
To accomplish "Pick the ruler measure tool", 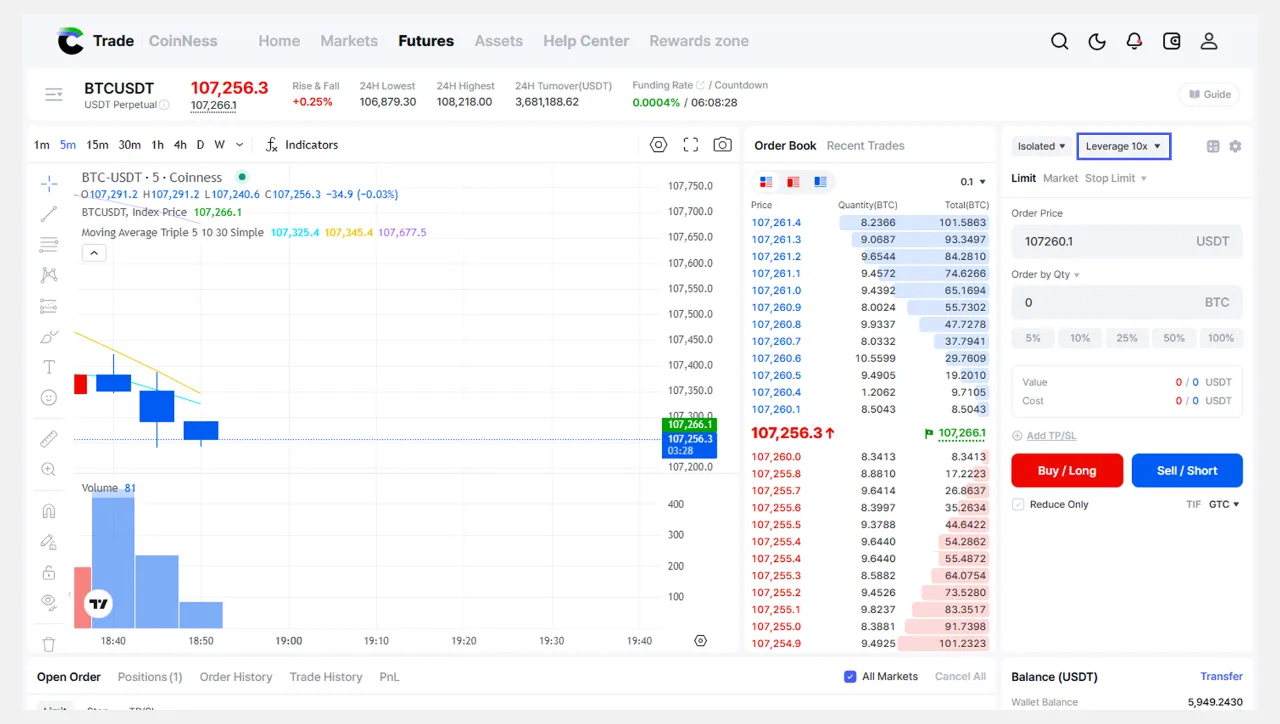I will 48,439.
